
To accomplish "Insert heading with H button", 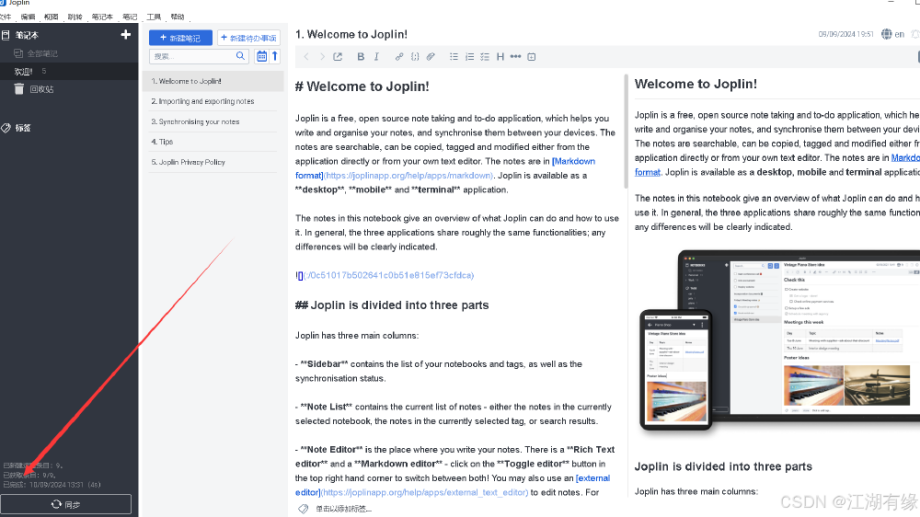I will coord(500,57).
